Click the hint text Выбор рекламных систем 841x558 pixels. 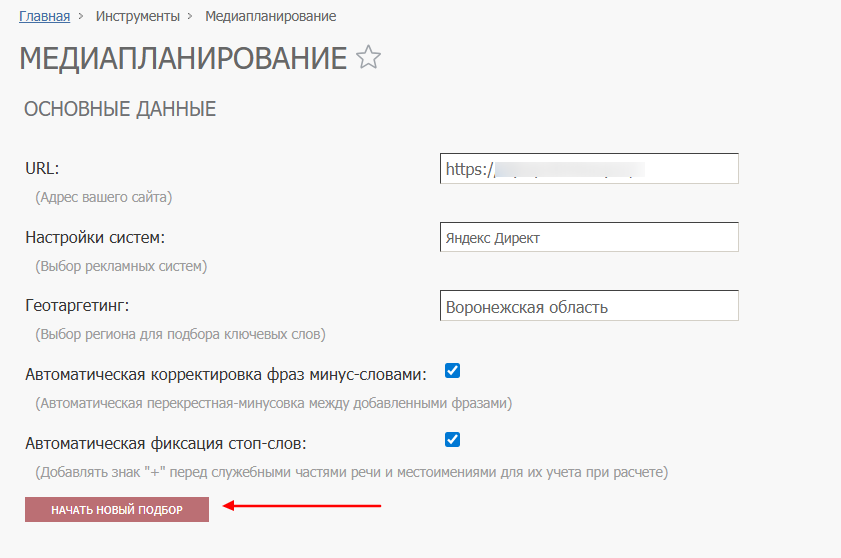(x=121, y=266)
